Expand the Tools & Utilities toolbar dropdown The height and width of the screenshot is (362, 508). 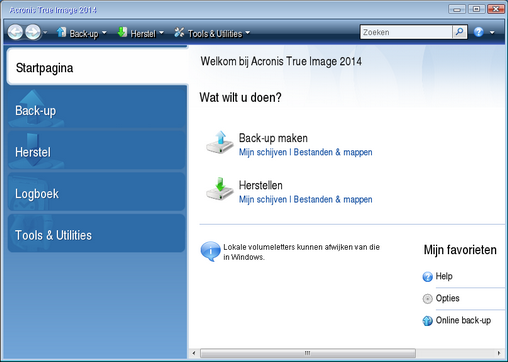(x=248, y=33)
